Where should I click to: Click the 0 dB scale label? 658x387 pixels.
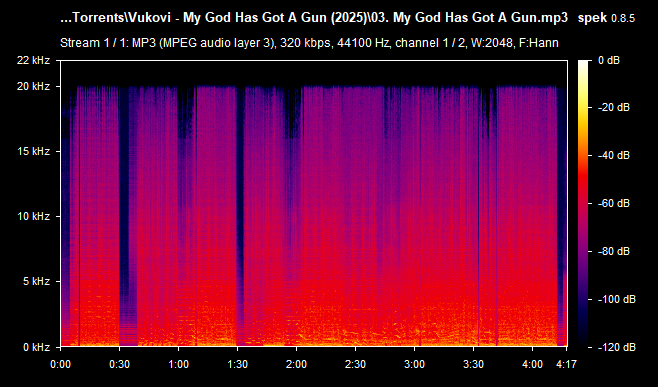pos(609,60)
